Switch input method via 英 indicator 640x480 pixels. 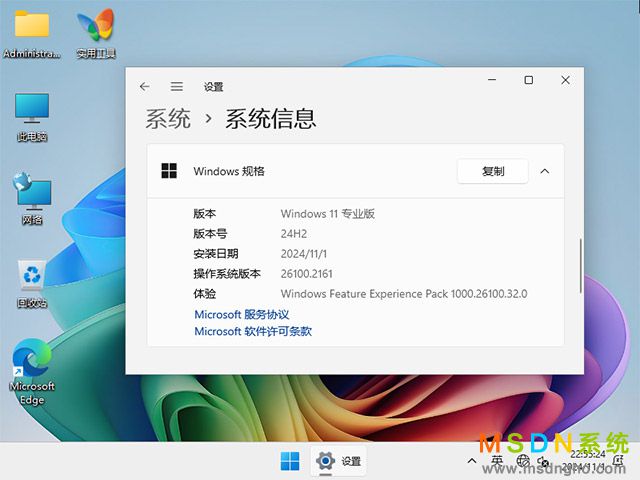point(497,461)
